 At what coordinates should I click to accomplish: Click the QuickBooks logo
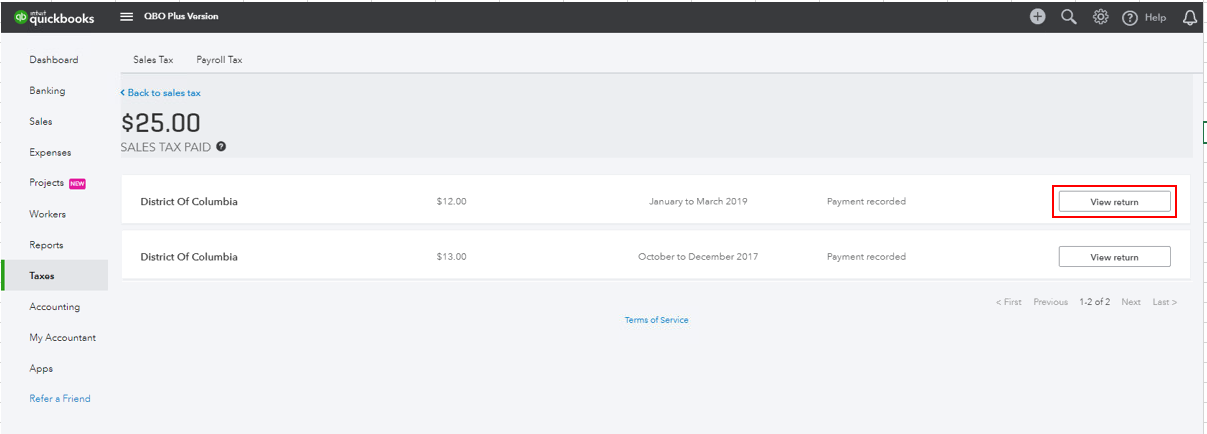coord(55,17)
